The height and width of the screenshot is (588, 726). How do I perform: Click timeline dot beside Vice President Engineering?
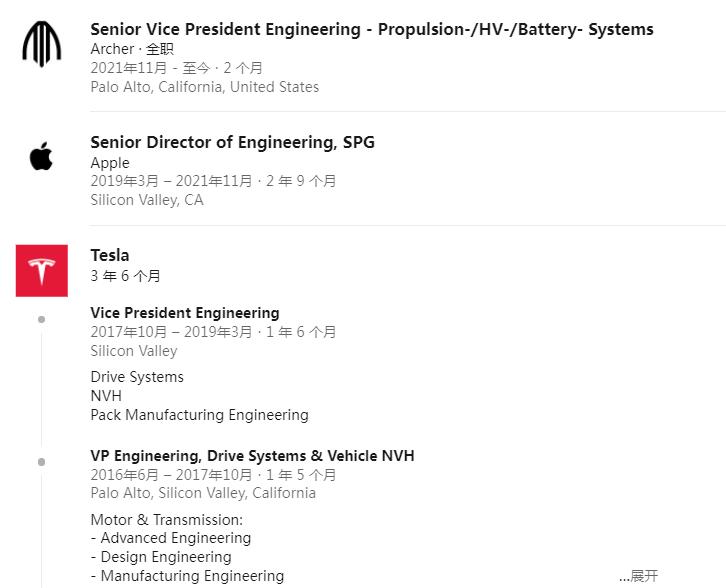click(x=41, y=319)
